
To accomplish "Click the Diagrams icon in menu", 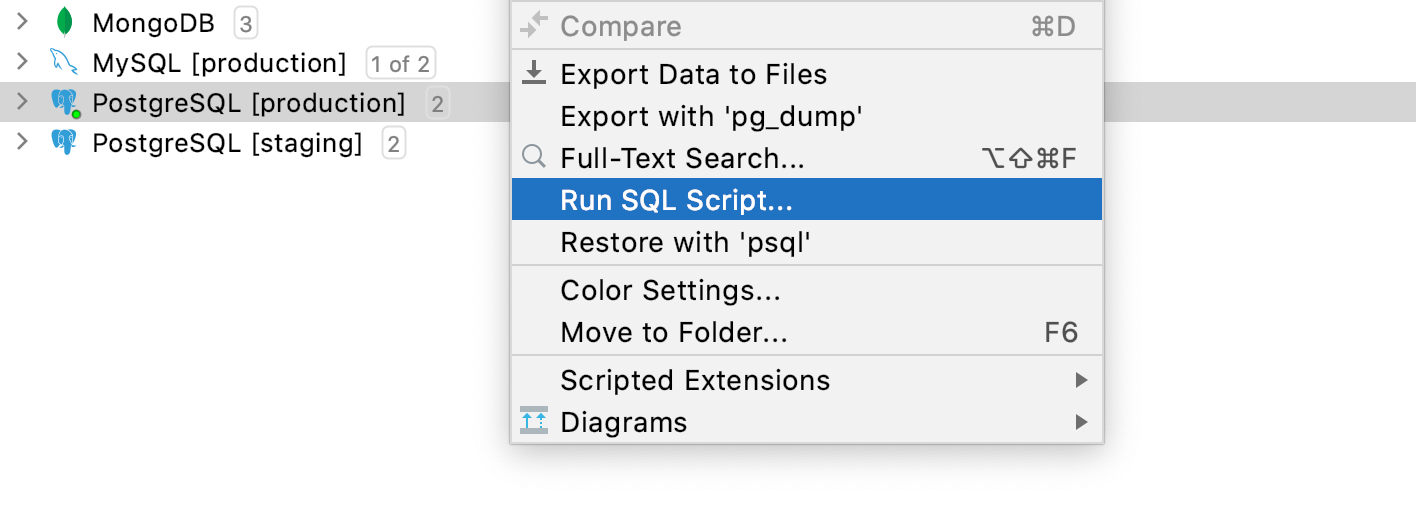I will 535,421.
